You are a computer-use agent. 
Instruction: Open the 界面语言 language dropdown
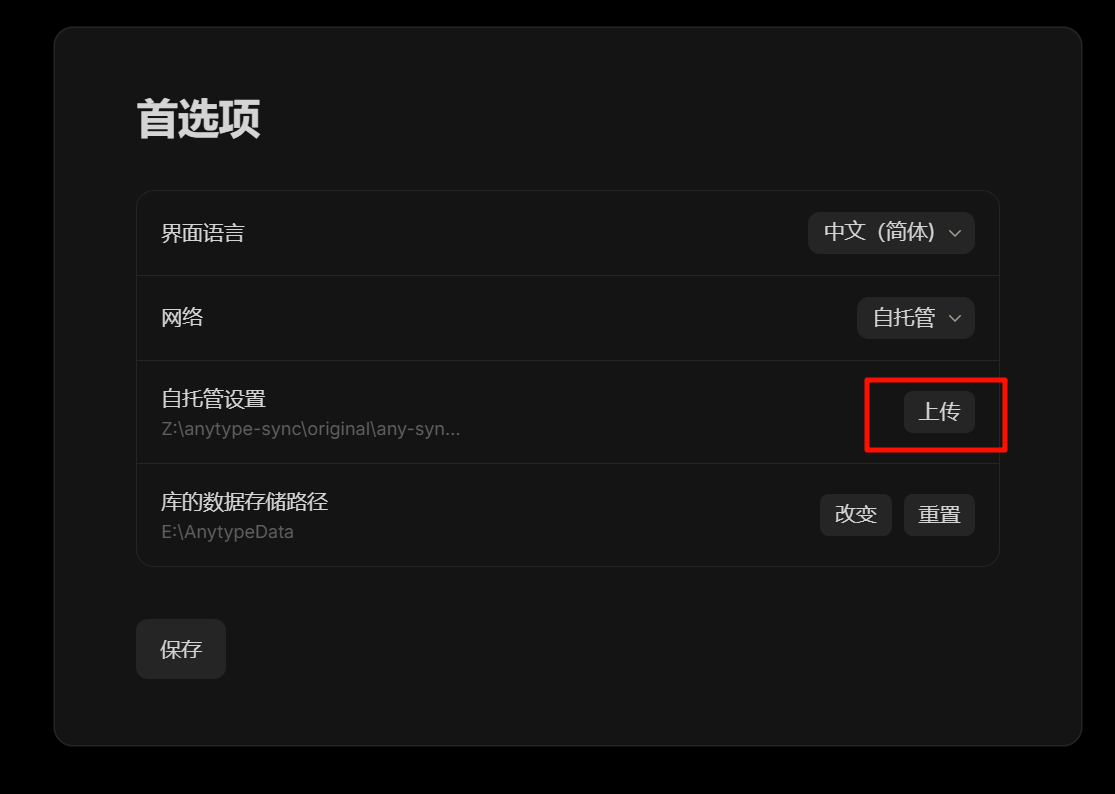click(891, 233)
